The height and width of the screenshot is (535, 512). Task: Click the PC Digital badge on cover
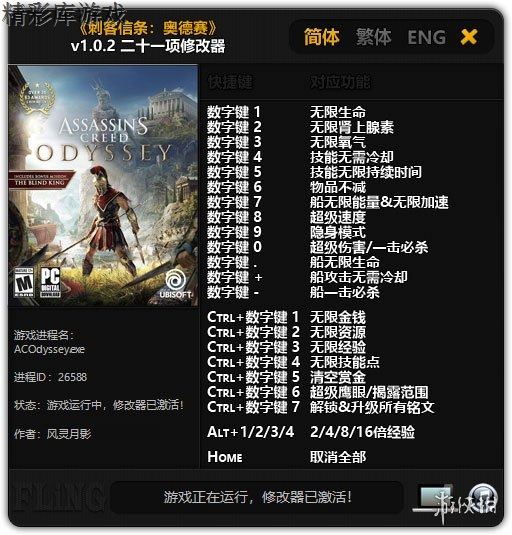click(50, 283)
